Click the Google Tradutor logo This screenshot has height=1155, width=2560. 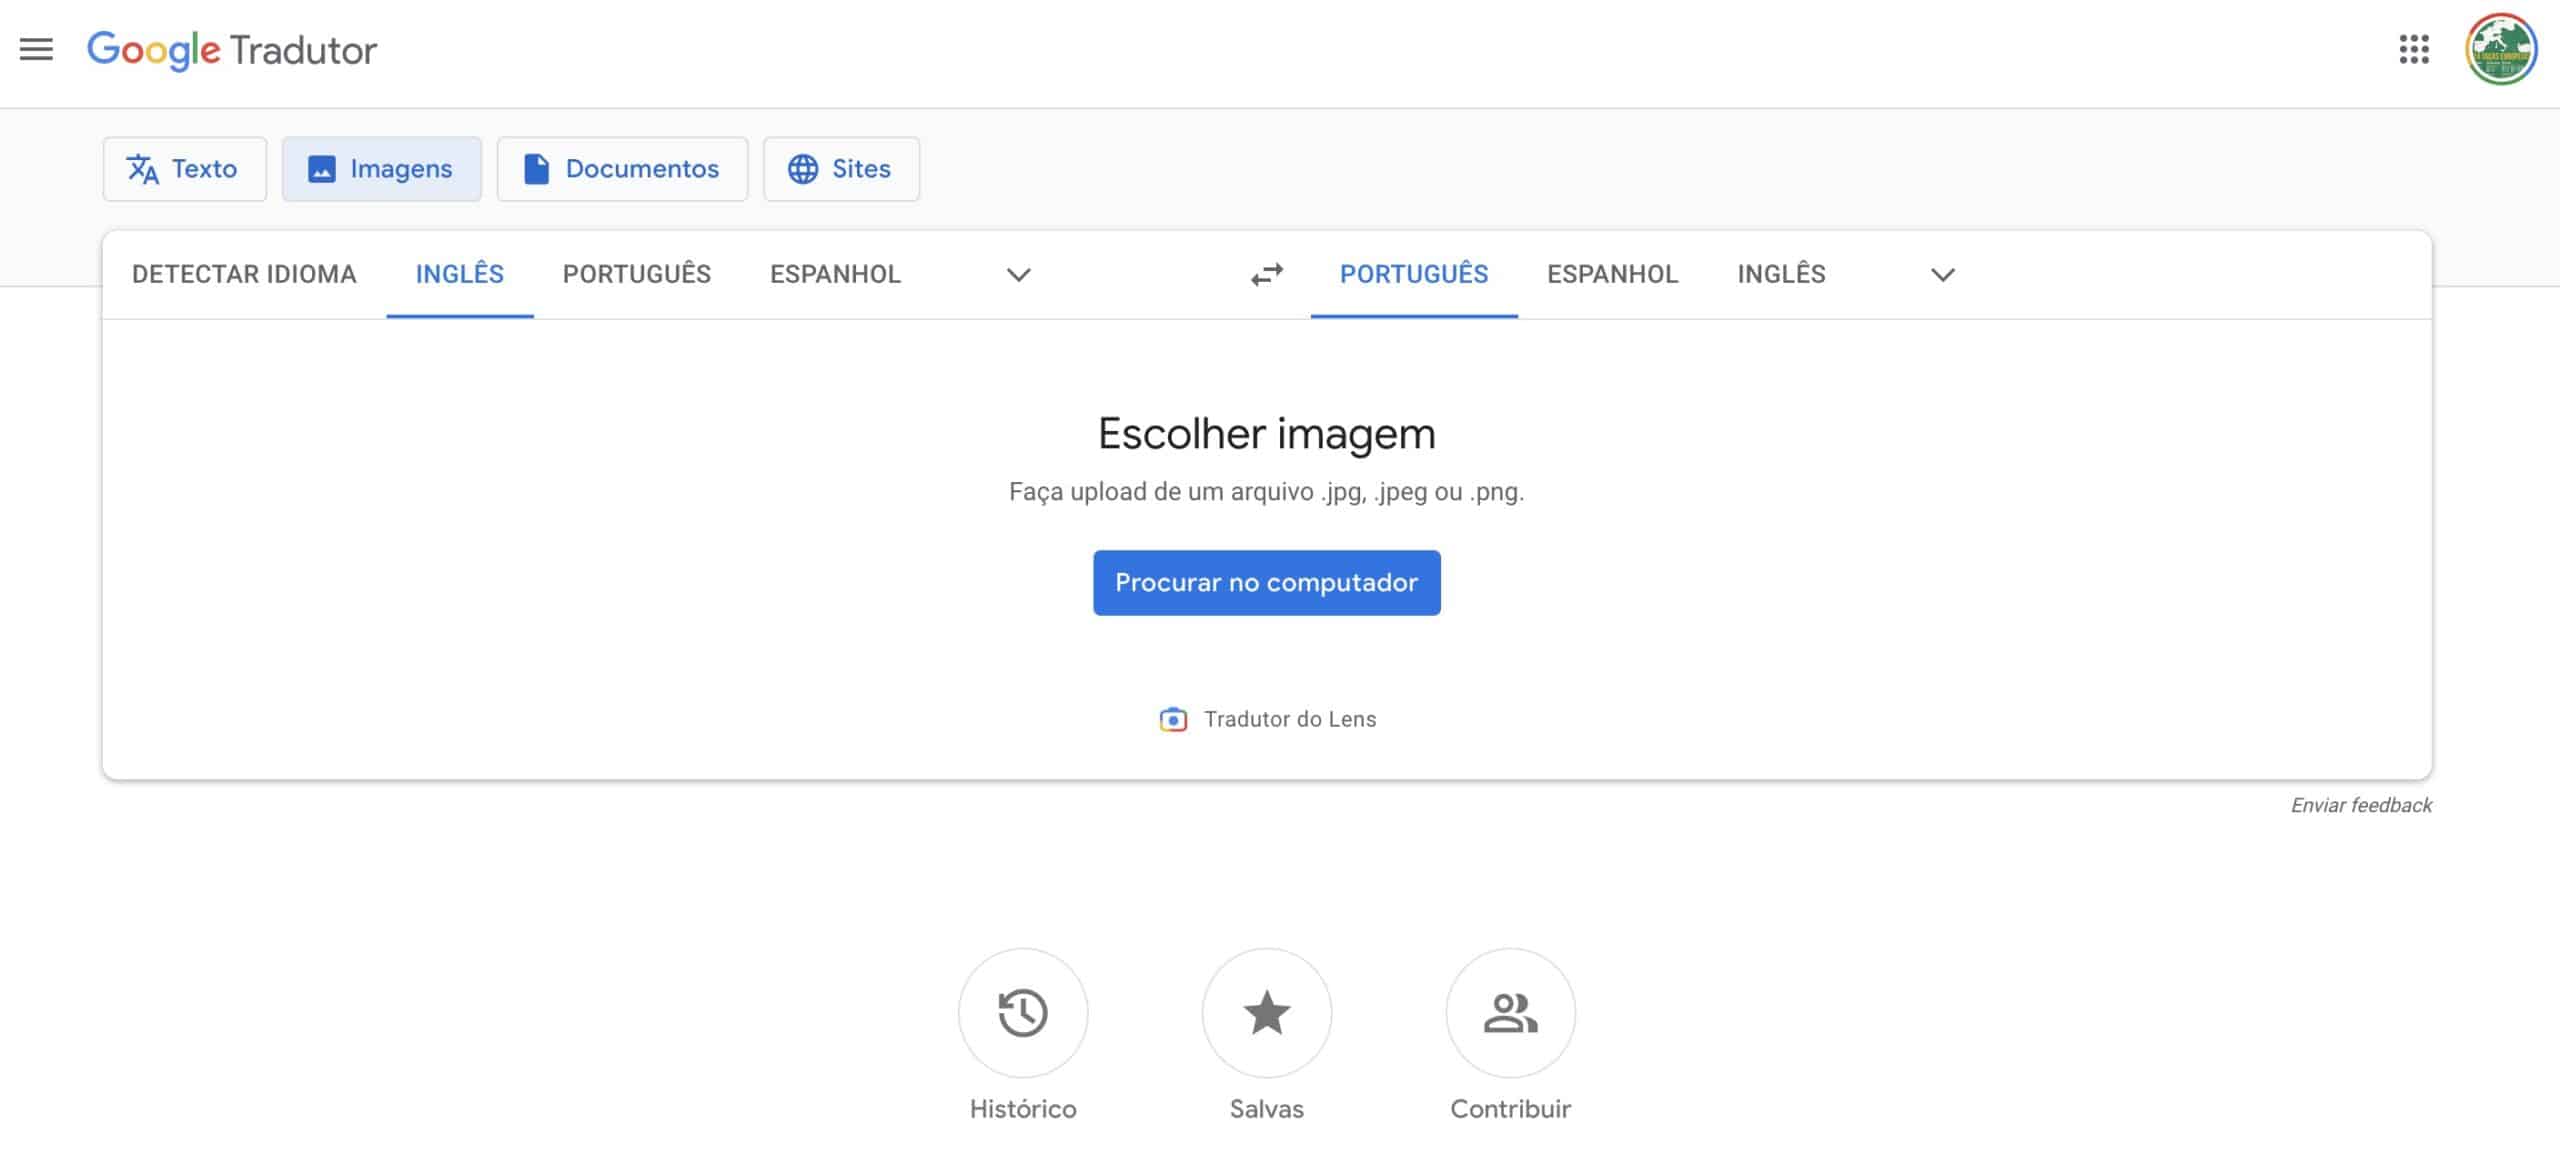(232, 50)
